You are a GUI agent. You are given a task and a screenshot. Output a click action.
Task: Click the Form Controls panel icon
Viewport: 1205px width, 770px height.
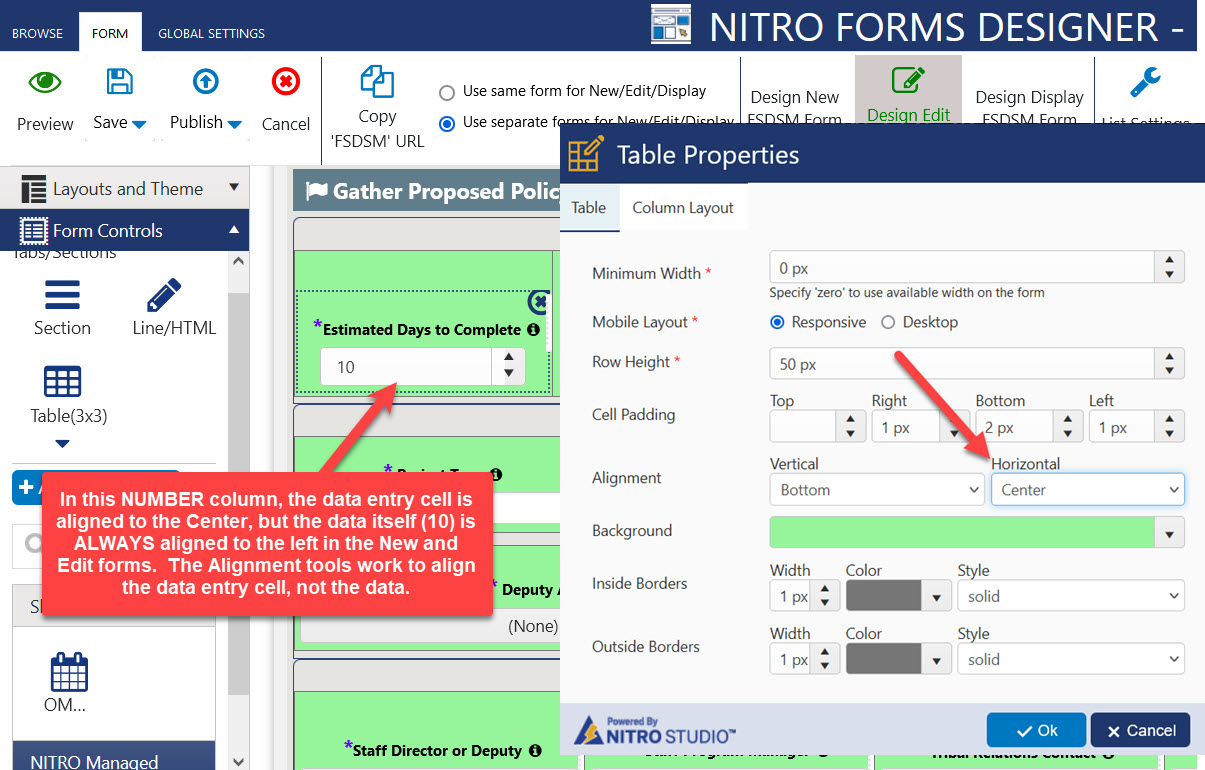click(34, 231)
